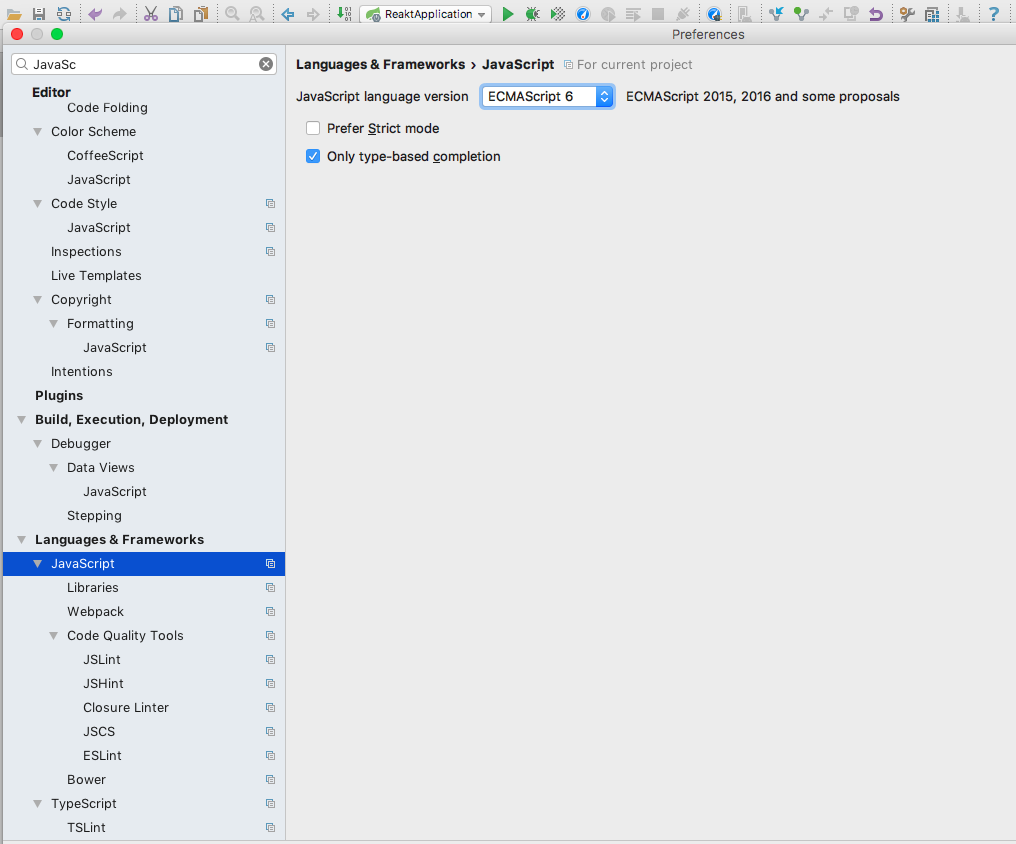Collapse the Code Style tree node
Image resolution: width=1016 pixels, height=844 pixels.
coord(38,203)
